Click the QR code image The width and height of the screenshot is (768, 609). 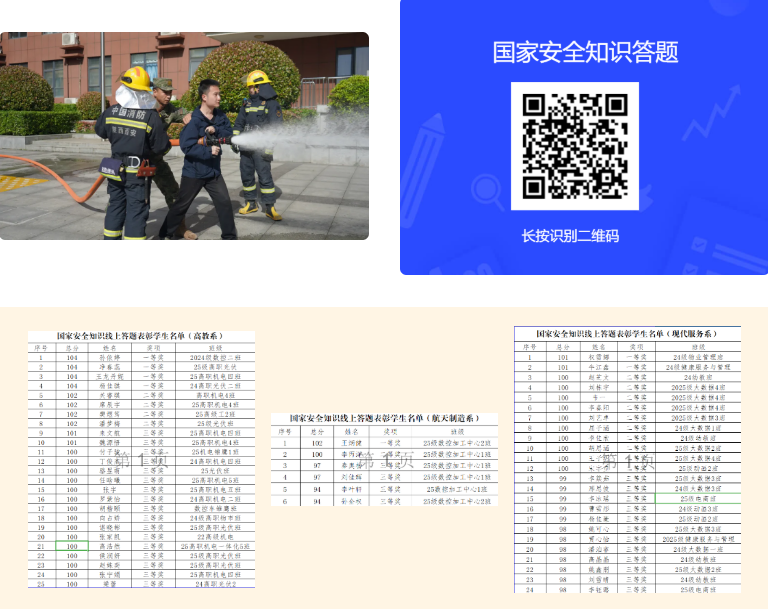[x=575, y=146]
